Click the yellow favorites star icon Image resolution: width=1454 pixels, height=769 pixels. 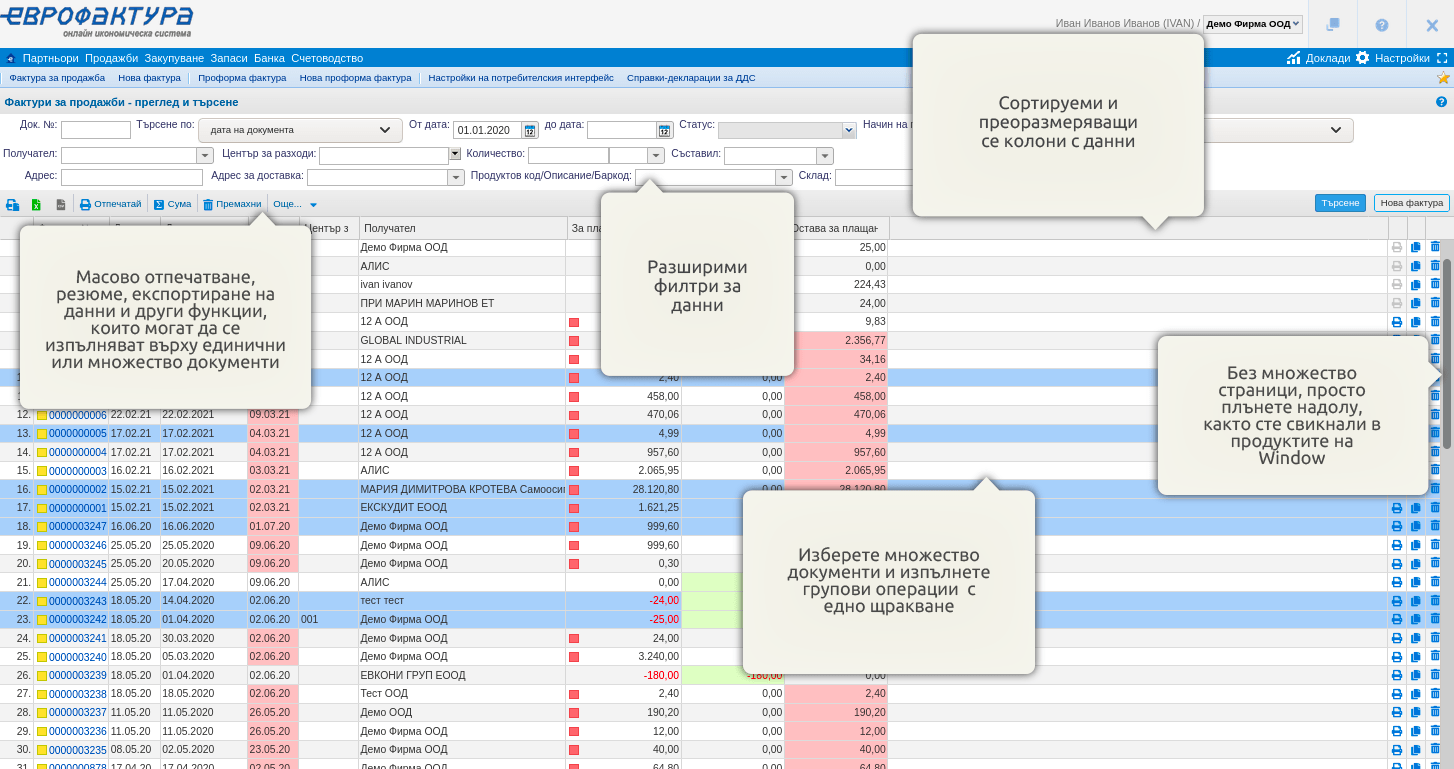pos(1443,78)
